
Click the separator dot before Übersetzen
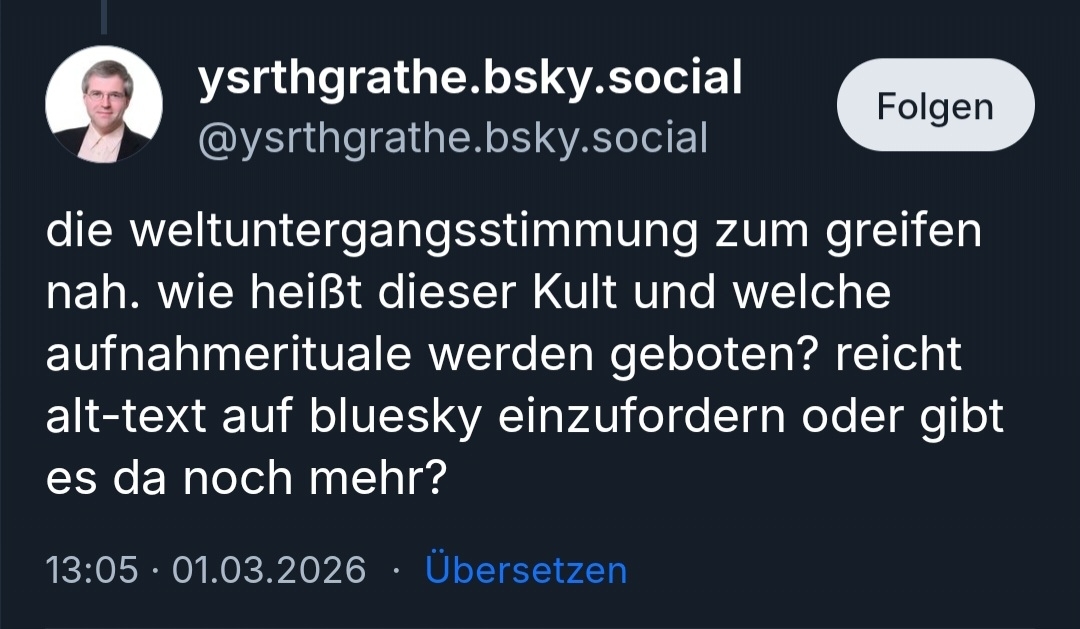click(x=395, y=570)
